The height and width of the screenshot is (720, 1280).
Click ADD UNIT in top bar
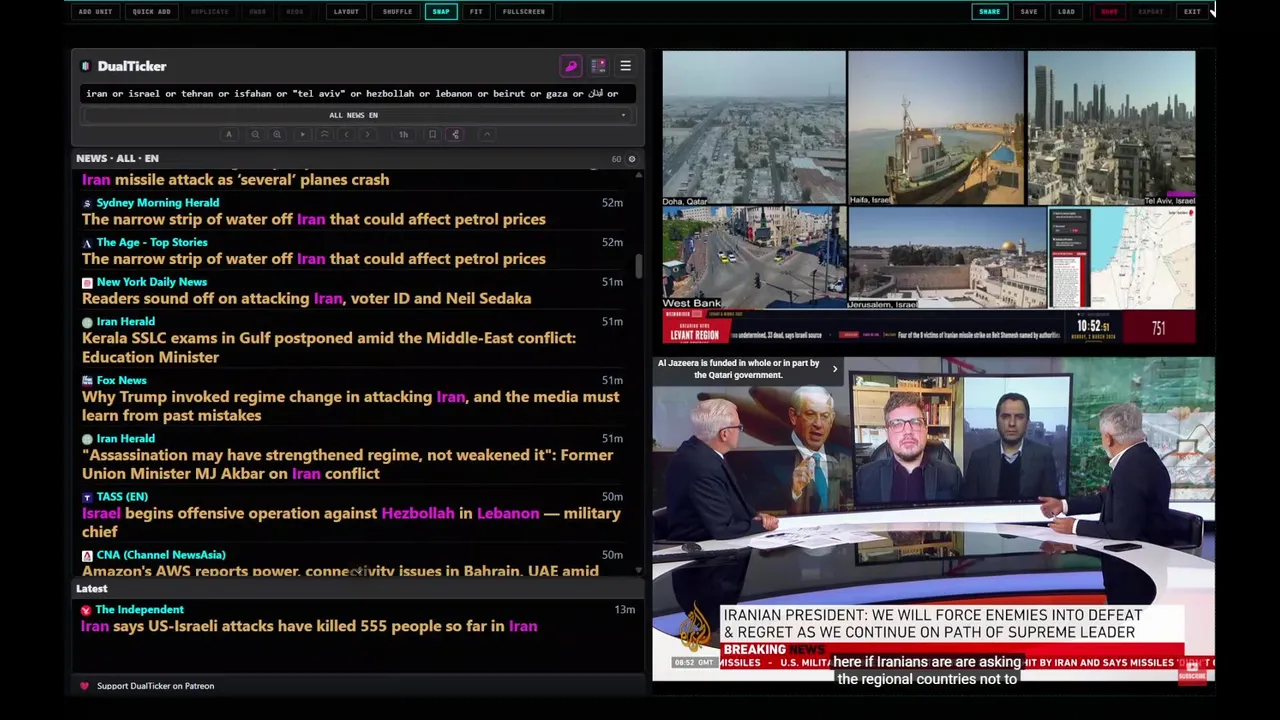click(96, 12)
